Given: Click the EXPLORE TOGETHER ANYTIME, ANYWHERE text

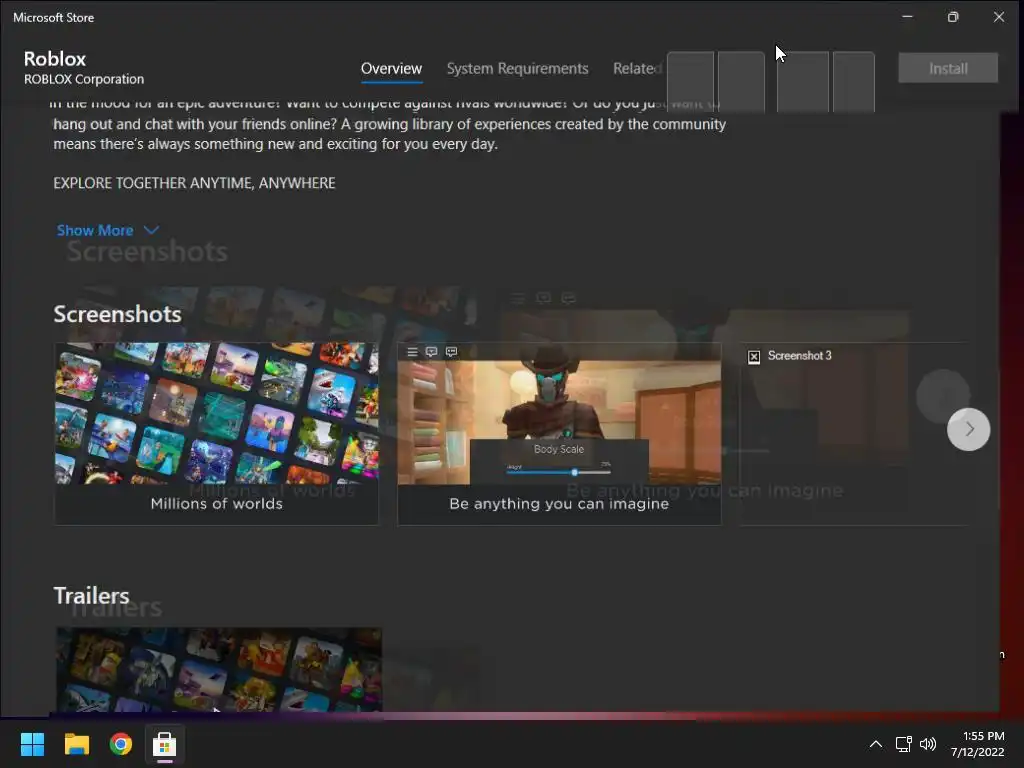Looking at the screenshot, I should coord(194,183).
